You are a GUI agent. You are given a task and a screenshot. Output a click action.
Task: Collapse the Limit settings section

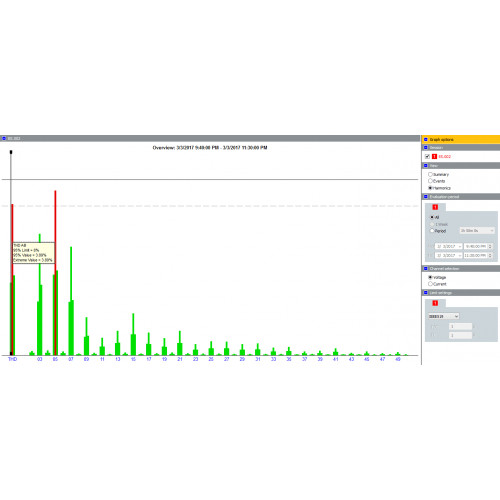point(426,293)
